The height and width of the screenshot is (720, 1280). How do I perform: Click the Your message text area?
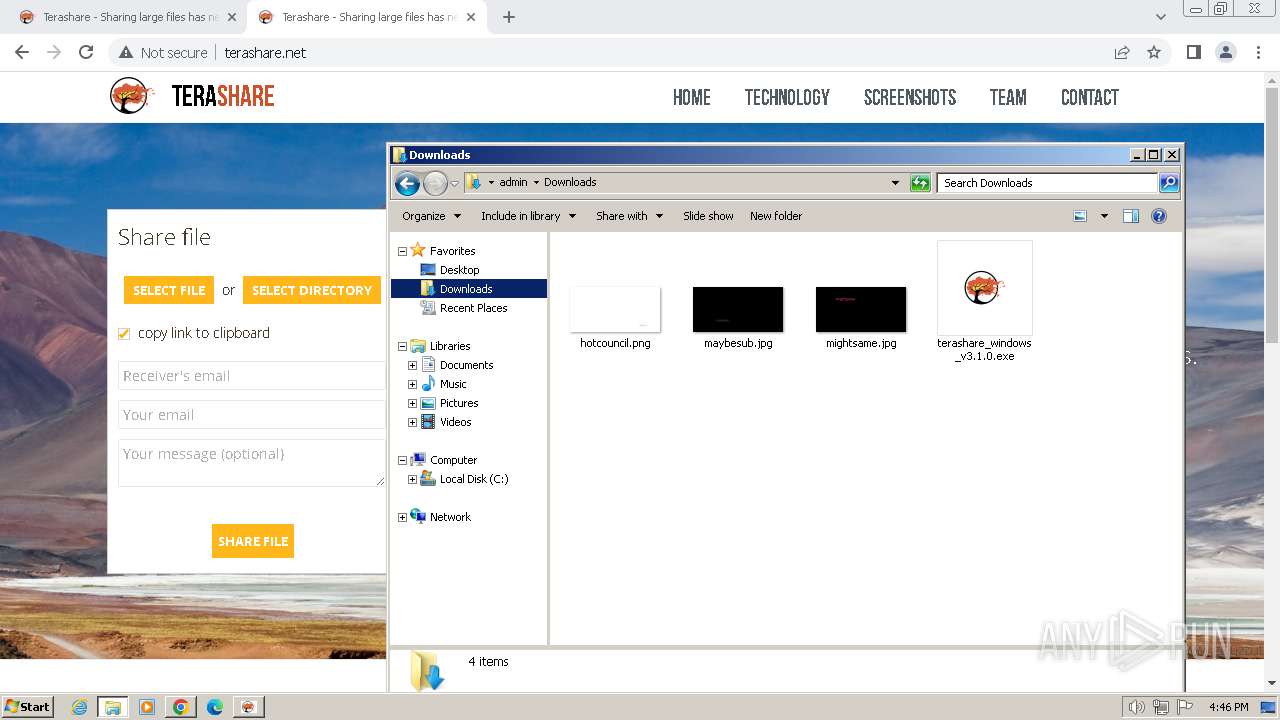click(252, 463)
